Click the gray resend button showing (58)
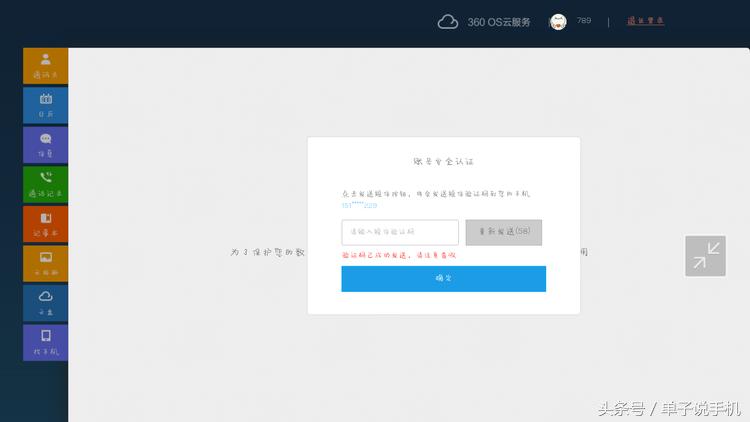750x422 pixels. [x=504, y=233]
